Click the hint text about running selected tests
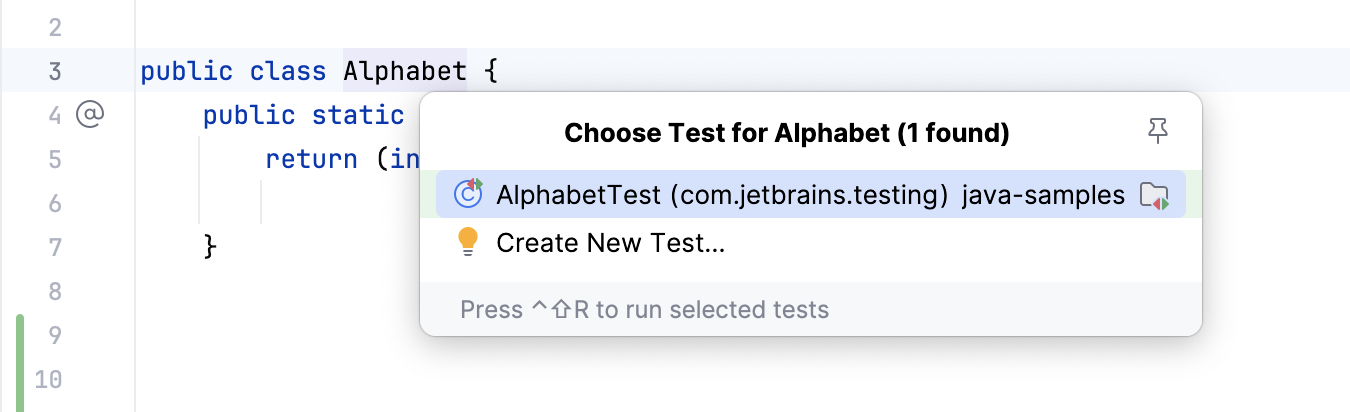Screen dimensions: 1350x412 pyautogui.click(x=644, y=310)
